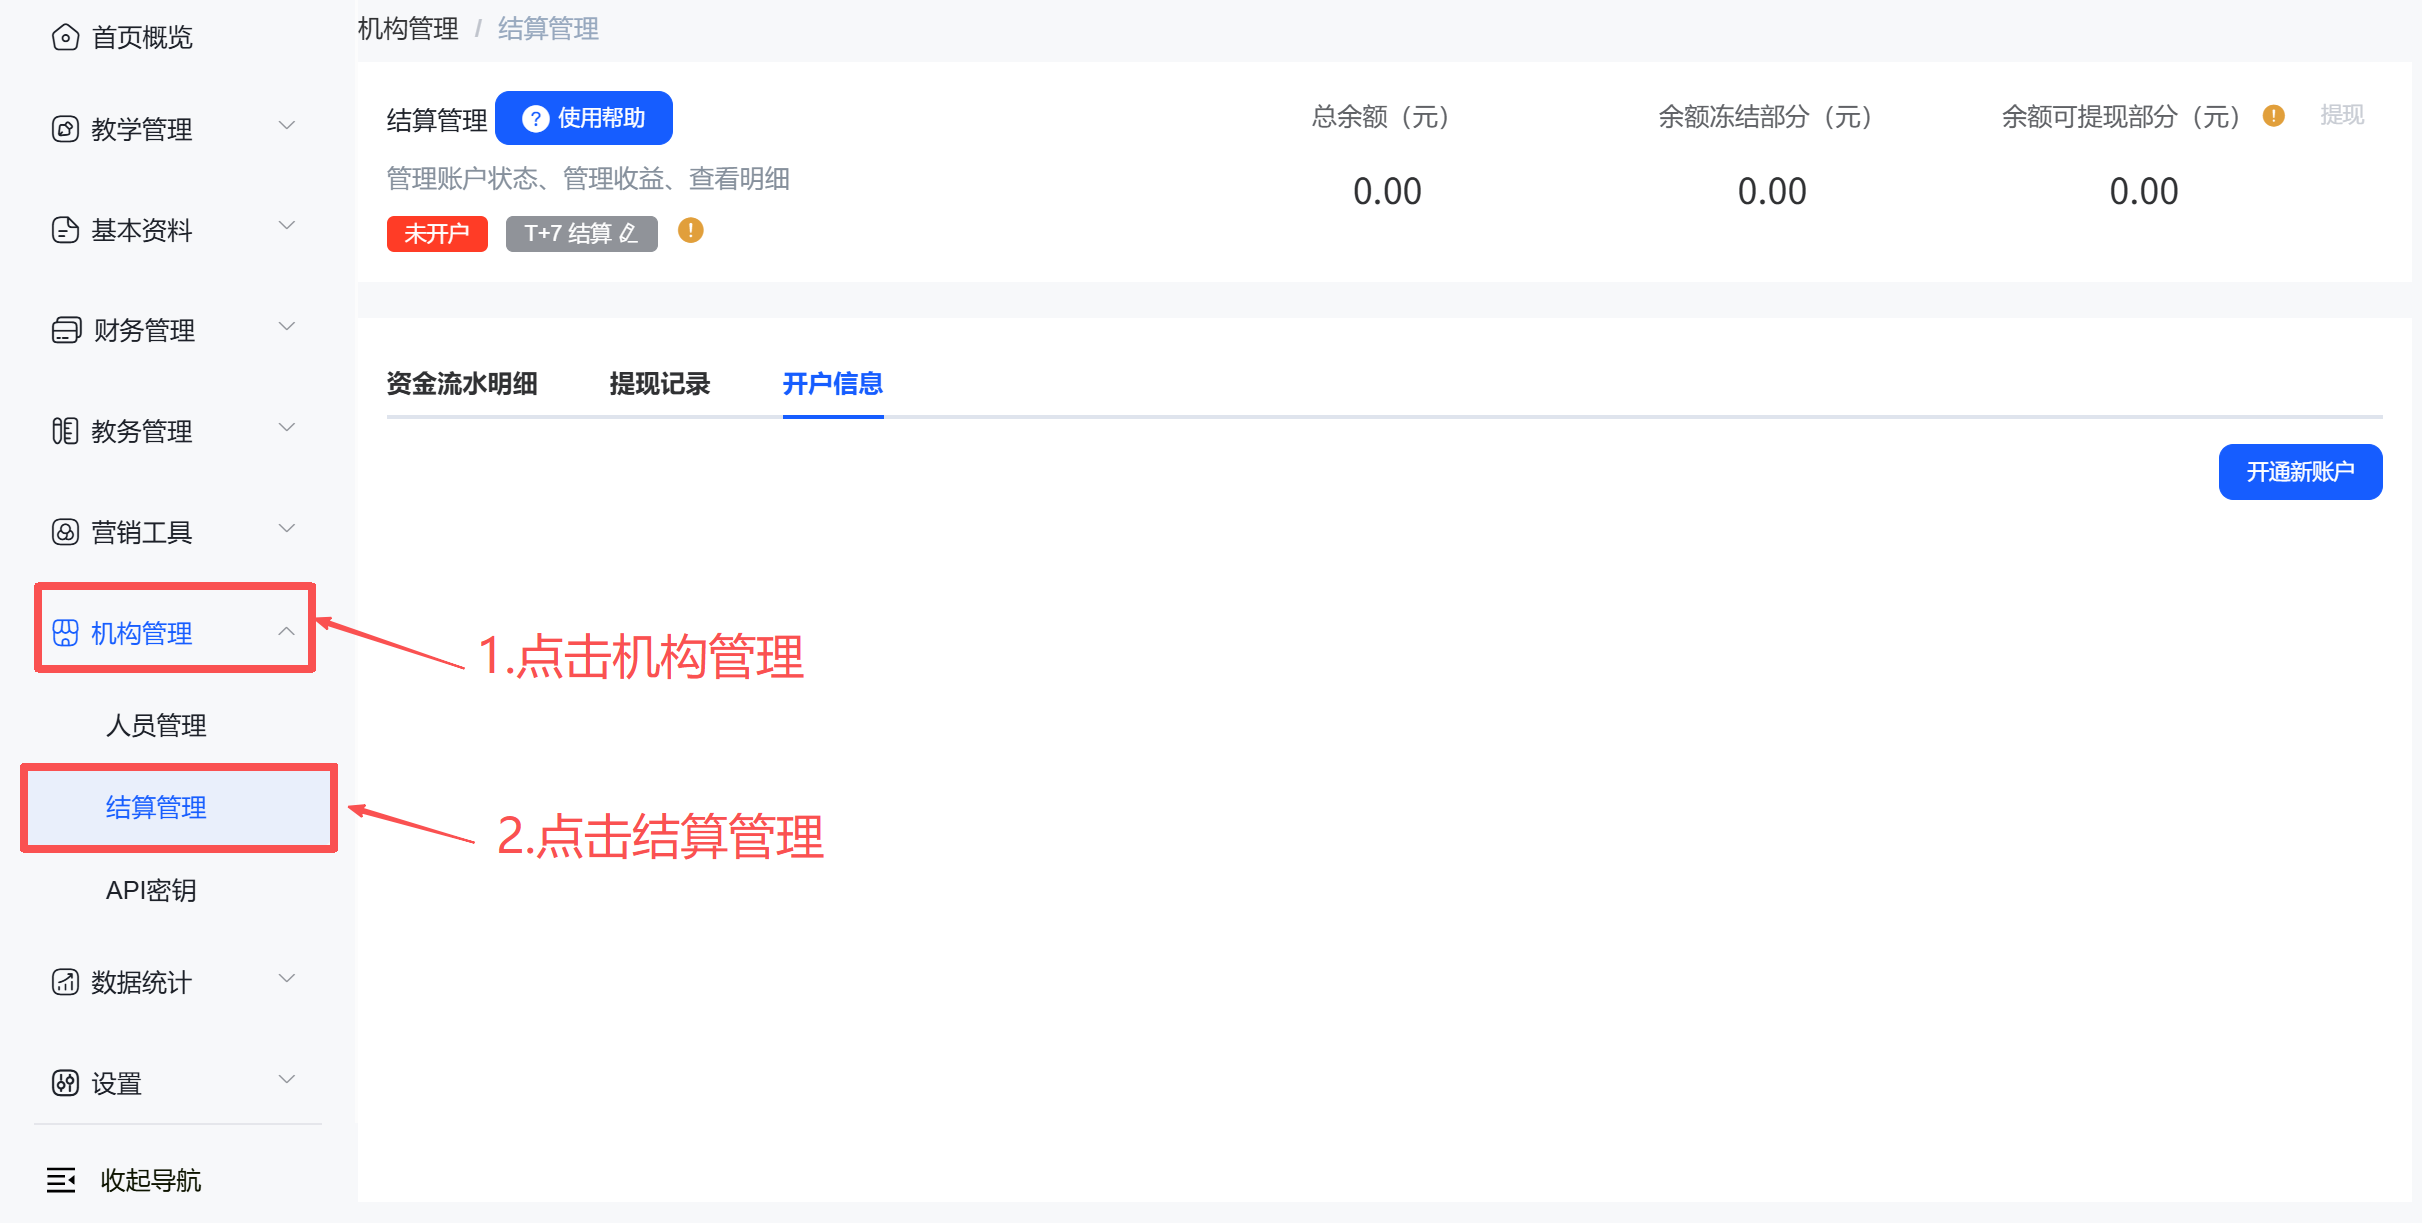Screen dimensions: 2422x1223
Task: Click the home overview sidebar icon
Action: coord(65,38)
